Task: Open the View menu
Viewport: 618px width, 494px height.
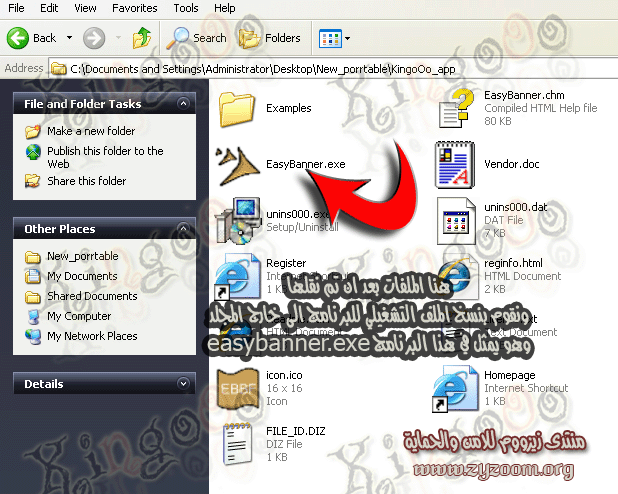Action: tap(85, 8)
